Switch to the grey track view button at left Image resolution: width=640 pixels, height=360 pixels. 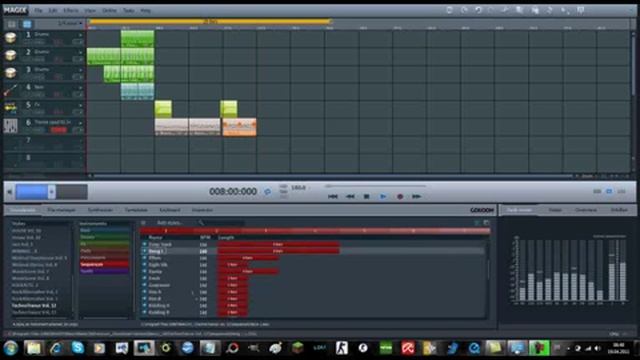pos(11,24)
